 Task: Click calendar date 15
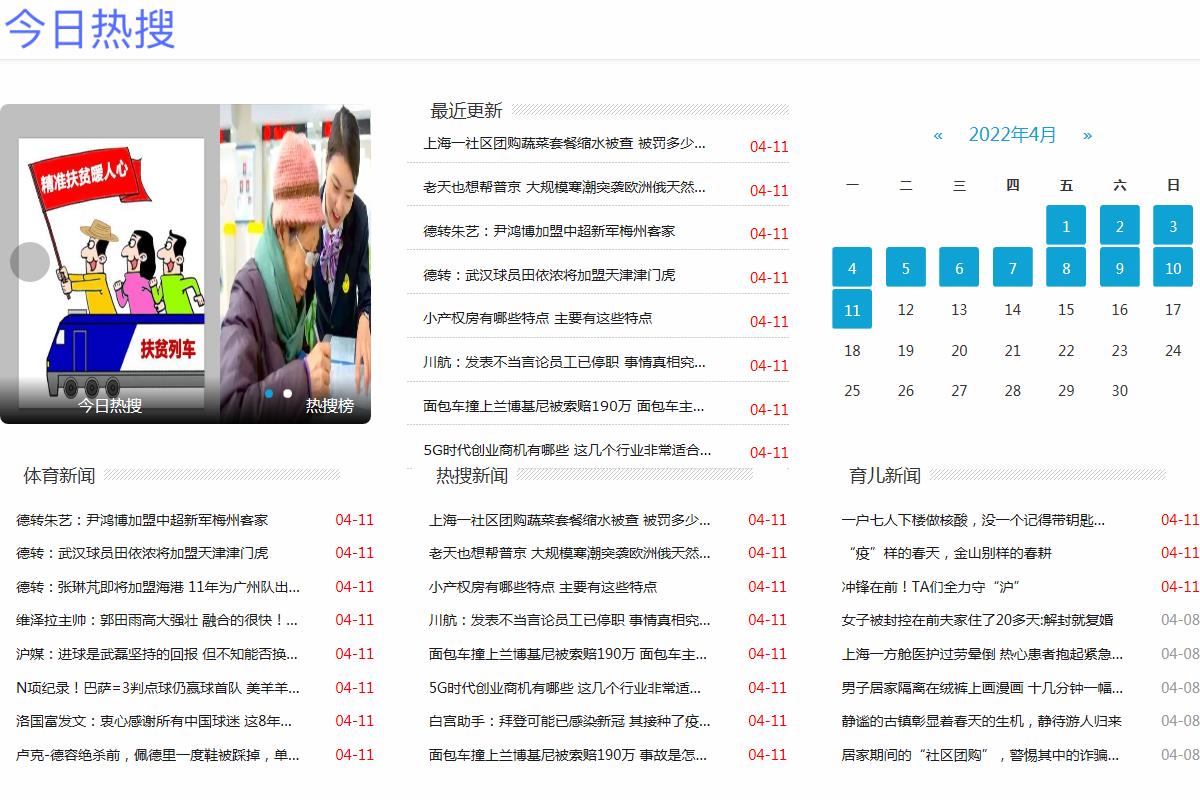[1066, 310]
